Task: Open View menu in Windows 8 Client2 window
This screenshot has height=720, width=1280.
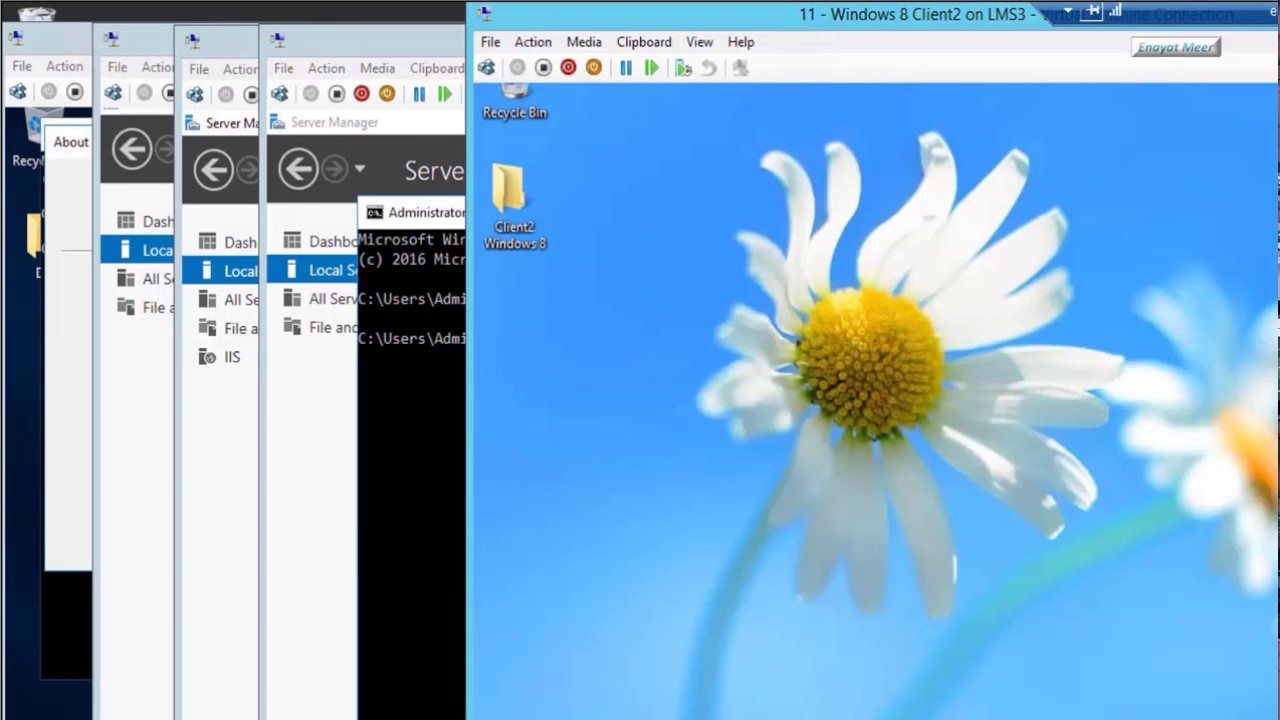Action: pyautogui.click(x=699, y=42)
